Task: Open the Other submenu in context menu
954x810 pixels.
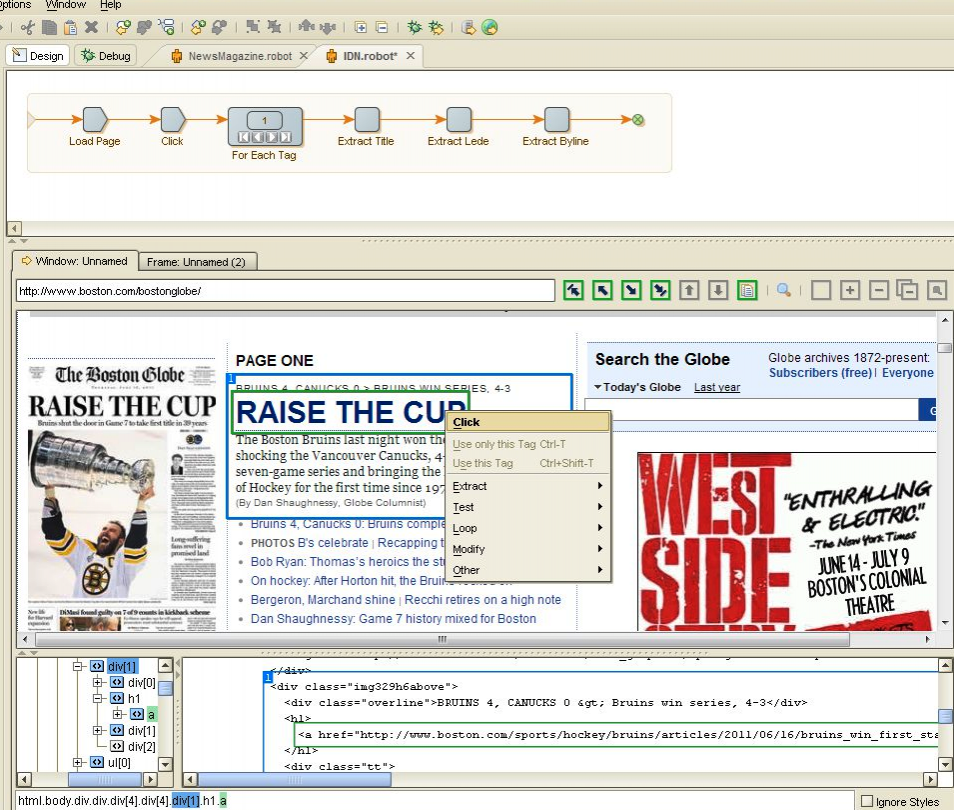Action: point(528,570)
